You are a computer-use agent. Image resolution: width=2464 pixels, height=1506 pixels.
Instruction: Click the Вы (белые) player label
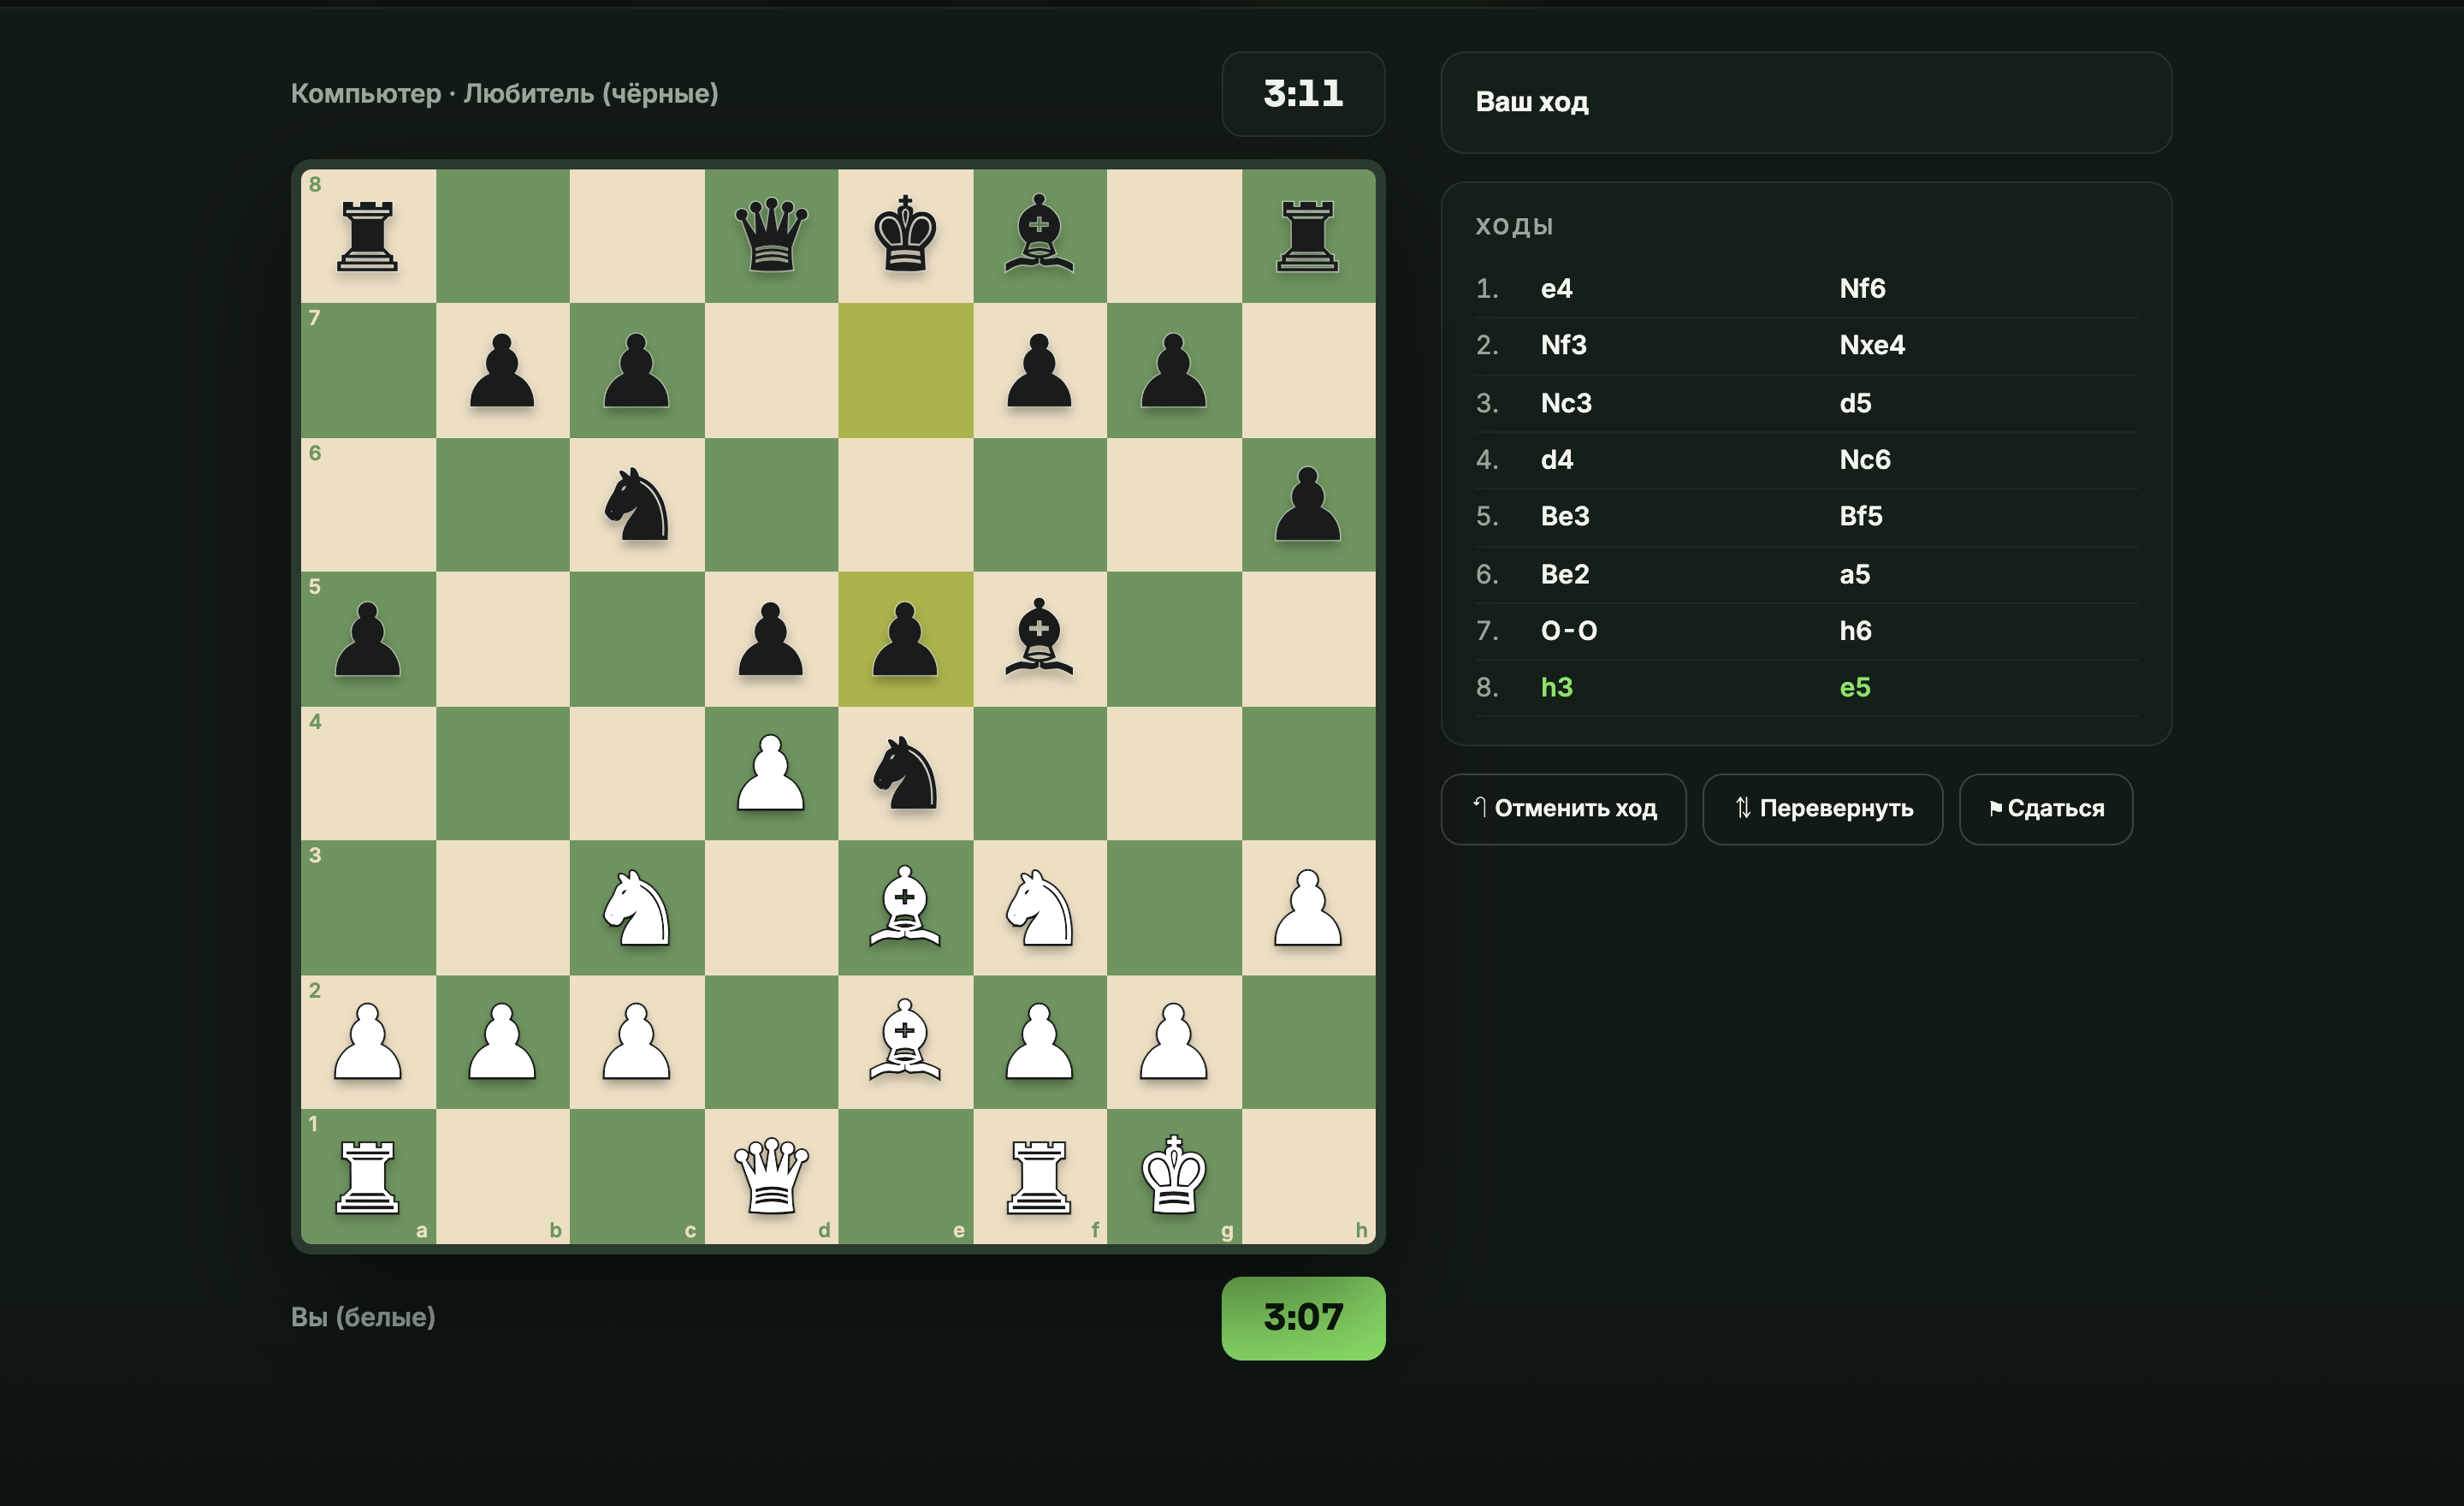click(x=363, y=1317)
